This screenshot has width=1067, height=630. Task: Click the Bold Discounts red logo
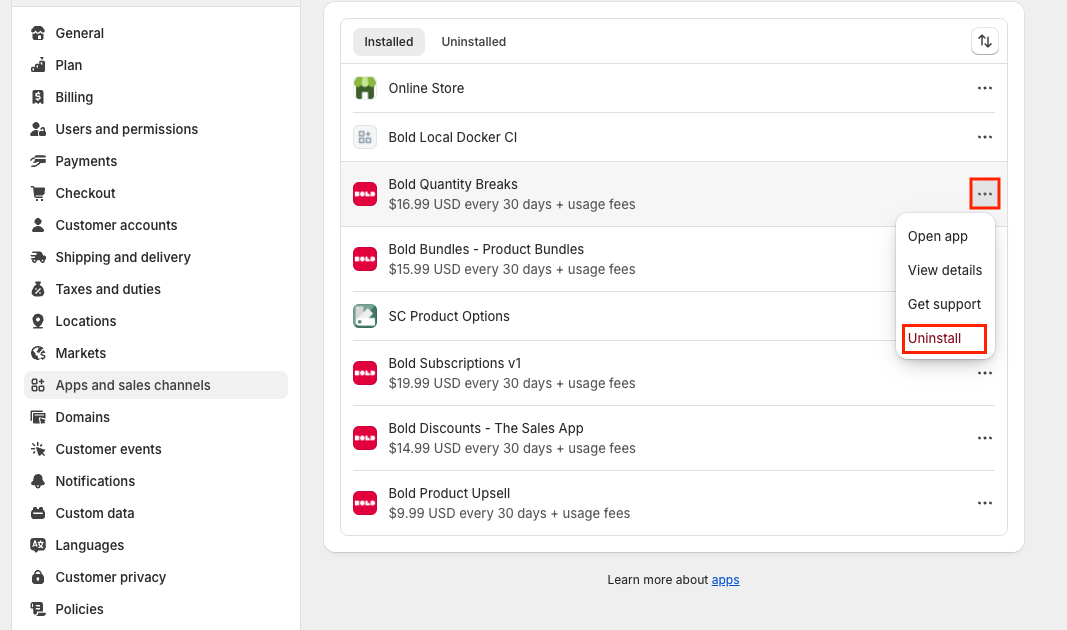click(x=365, y=437)
